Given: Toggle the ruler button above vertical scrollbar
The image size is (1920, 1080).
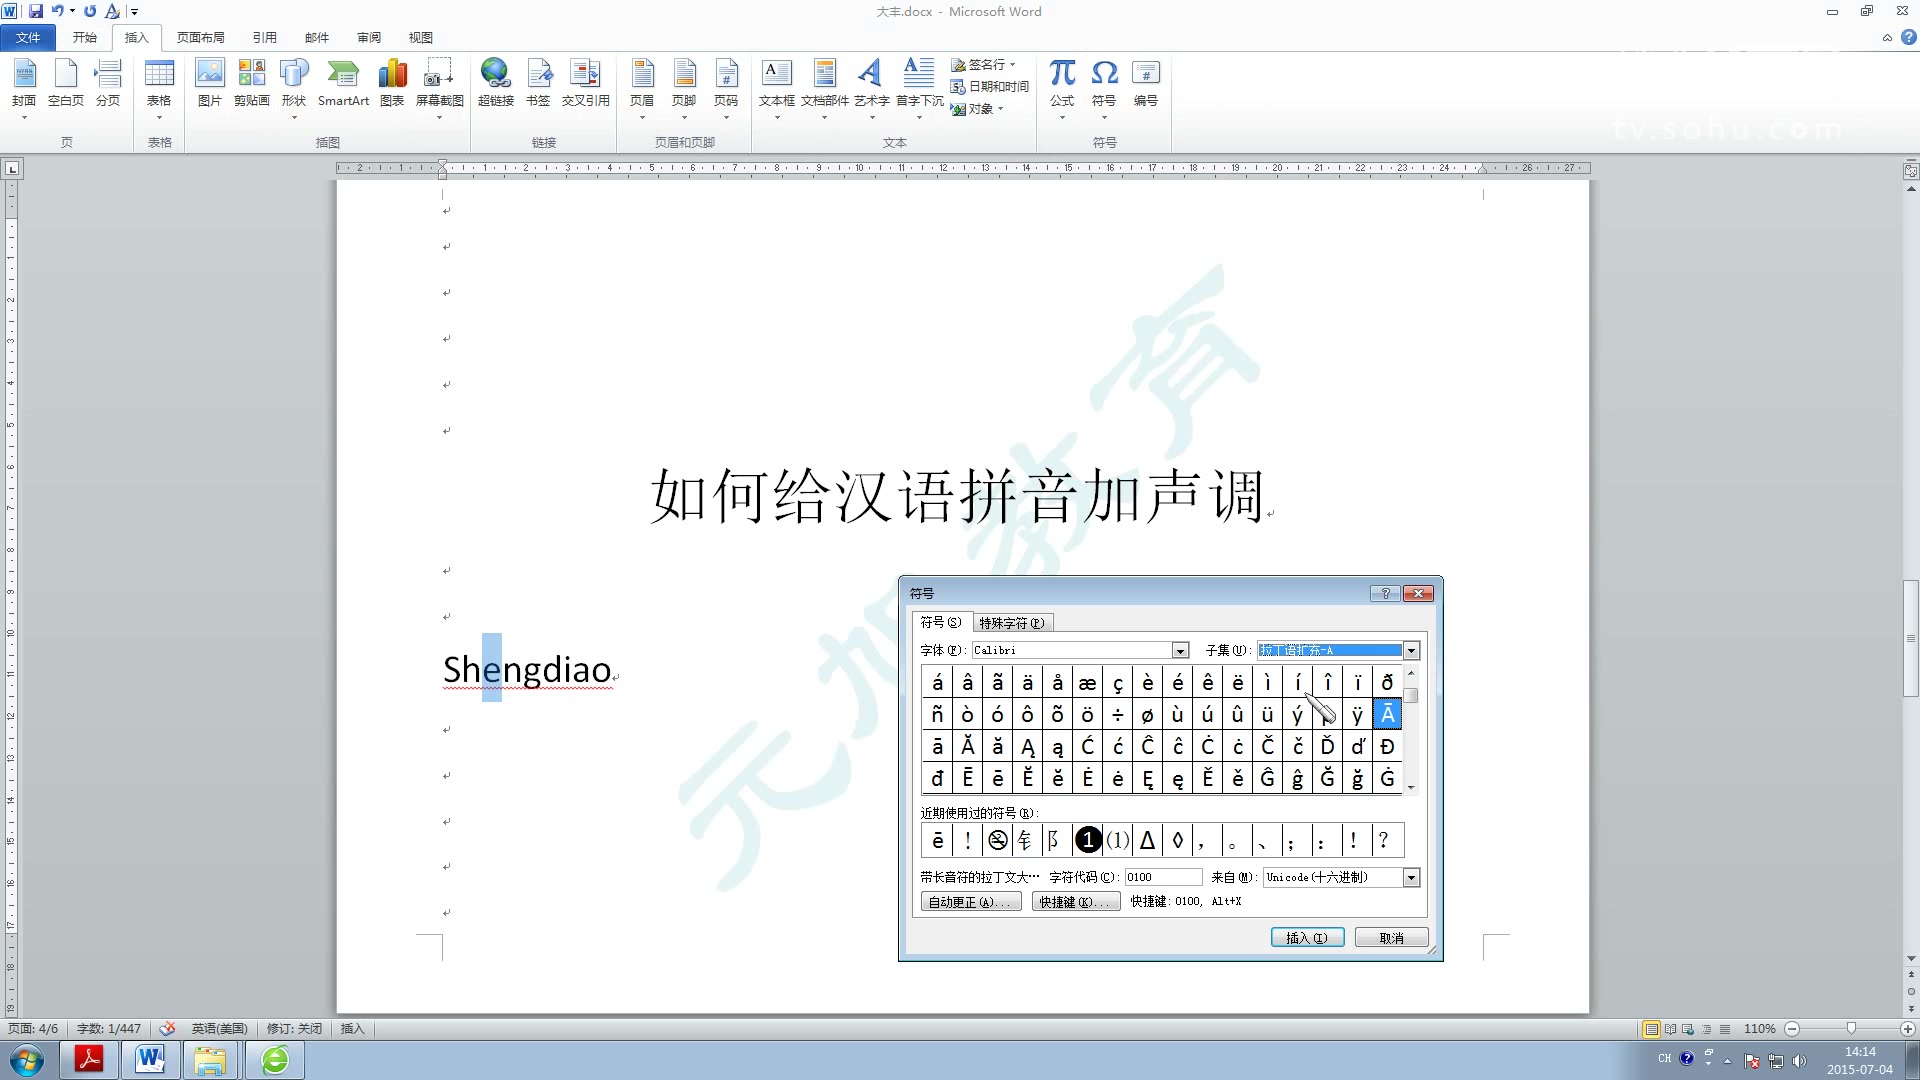Looking at the screenshot, I should [1910, 171].
